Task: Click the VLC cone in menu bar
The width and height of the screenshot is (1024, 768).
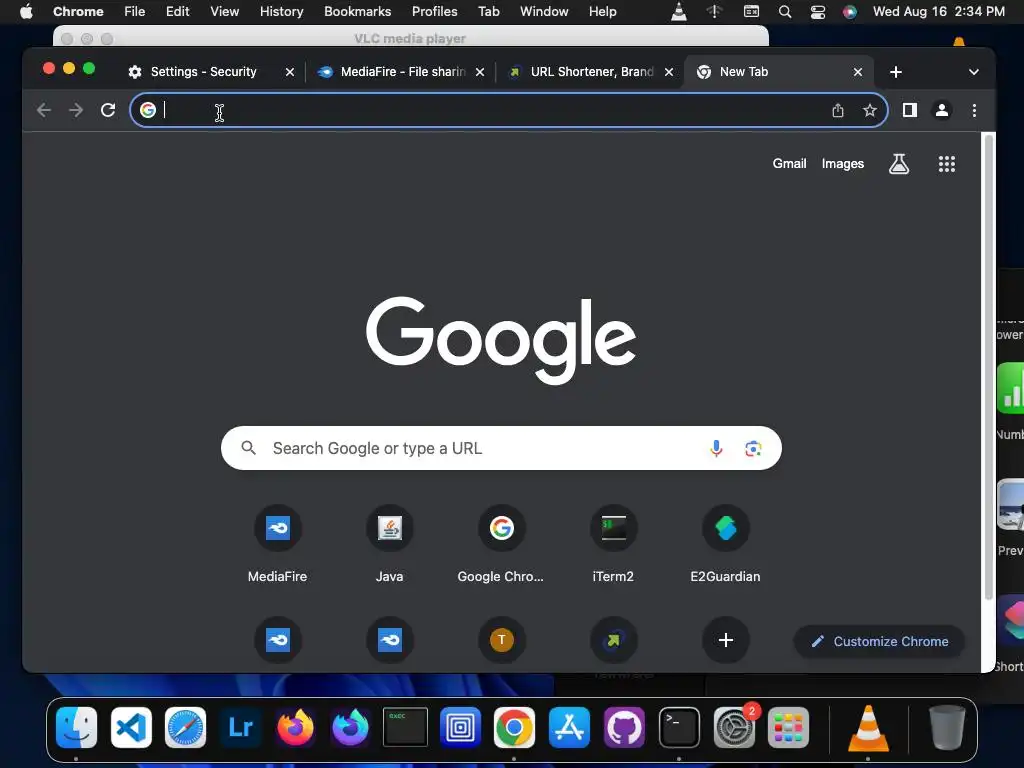Action: coord(679,12)
